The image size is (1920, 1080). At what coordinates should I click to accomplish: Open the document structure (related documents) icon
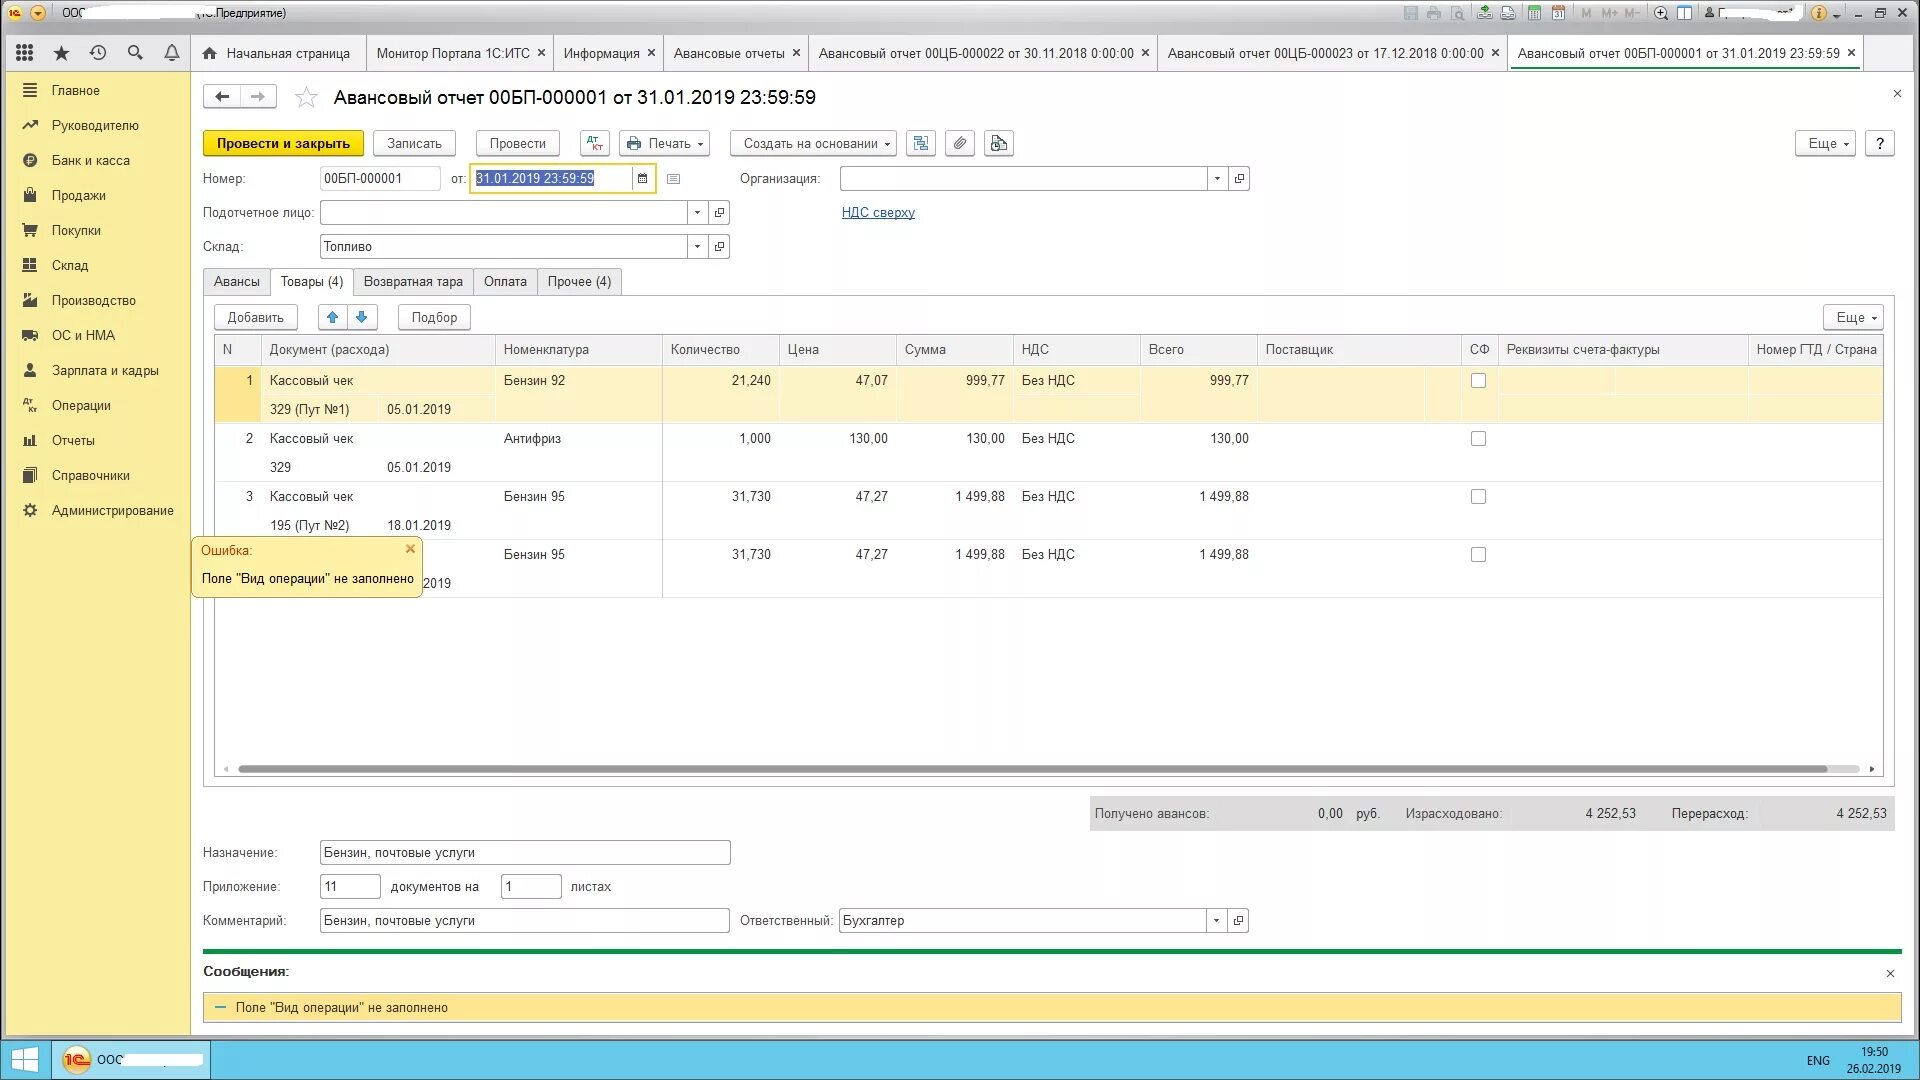[920, 143]
